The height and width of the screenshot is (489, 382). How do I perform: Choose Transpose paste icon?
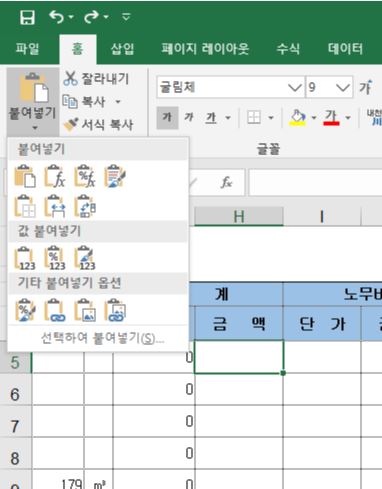click(x=85, y=206)
